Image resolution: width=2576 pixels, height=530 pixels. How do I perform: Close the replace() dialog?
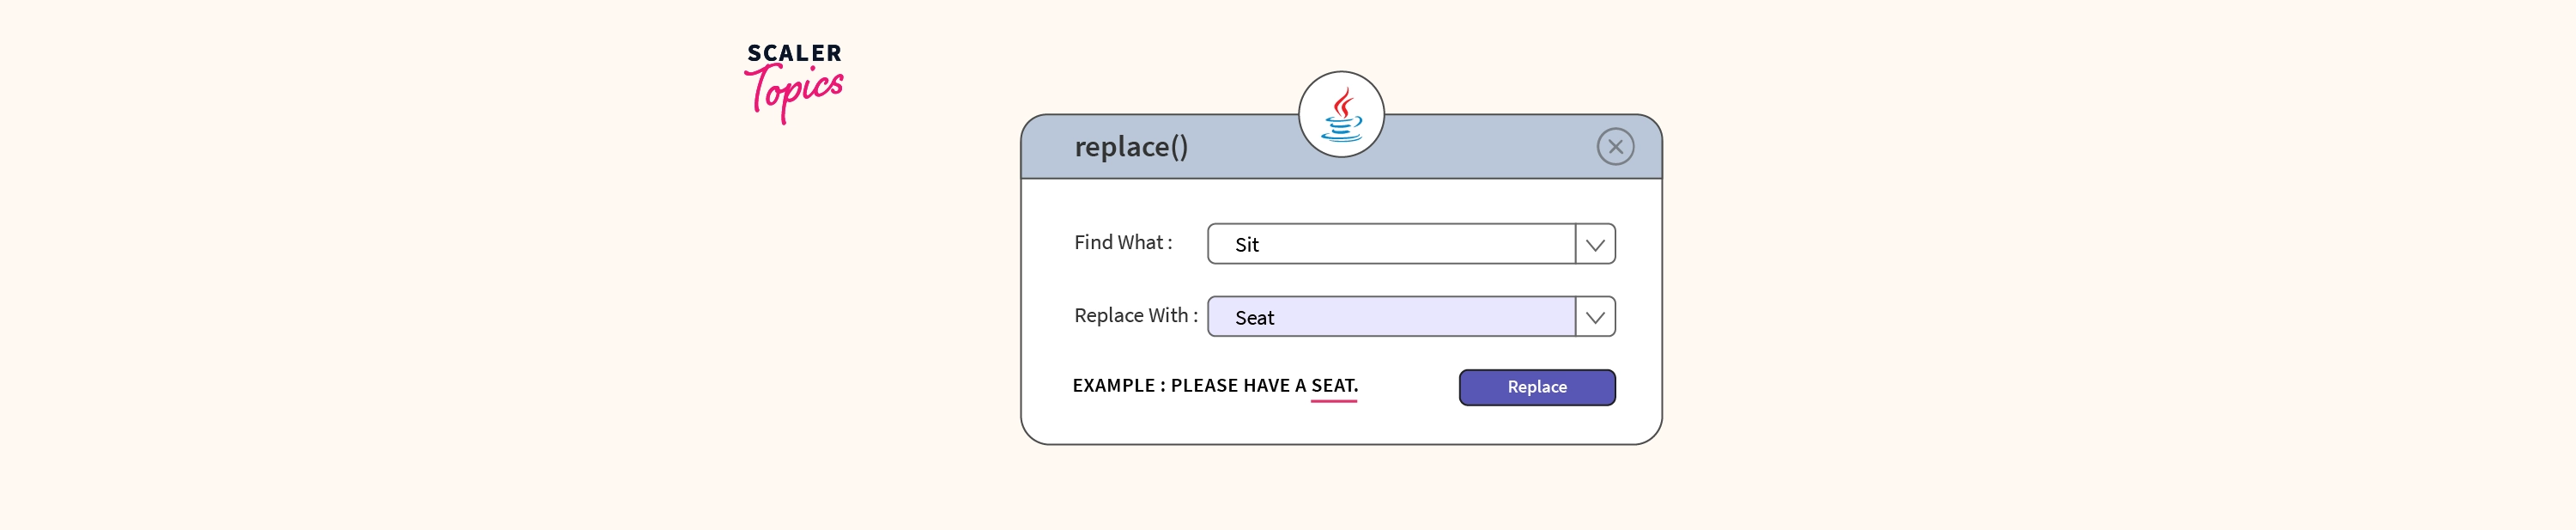click(x=1615, y=147)
